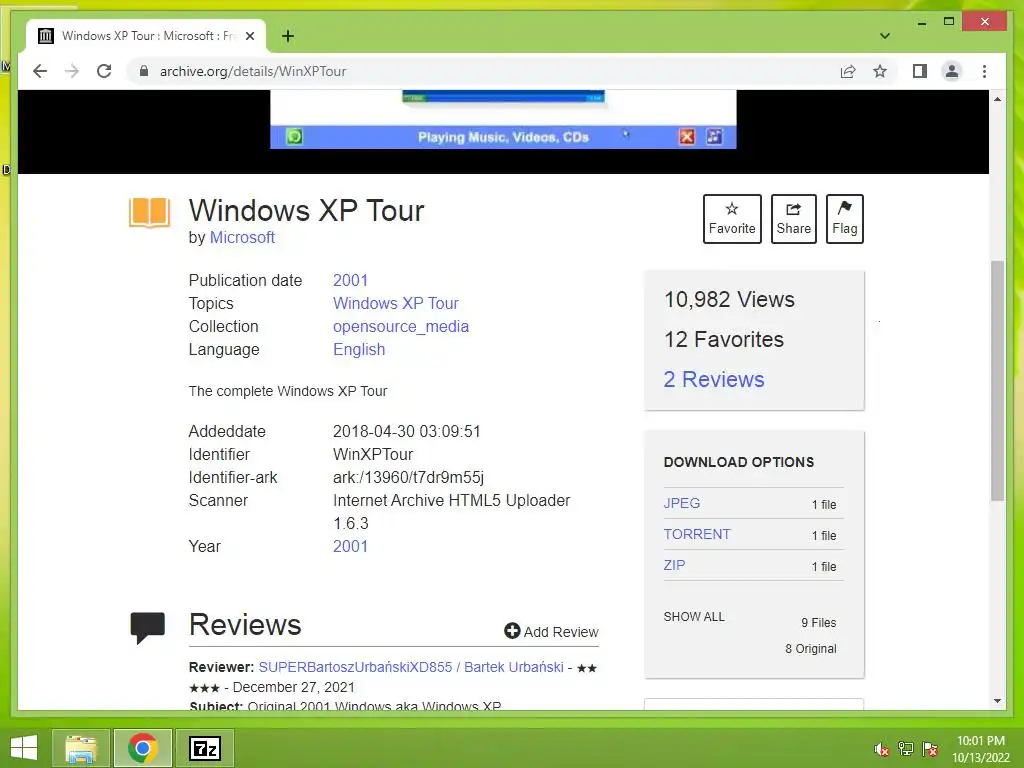Click the Favorite star button
Image resolution: width=1024 pixels, height=768 pixels.
point(732,219)
